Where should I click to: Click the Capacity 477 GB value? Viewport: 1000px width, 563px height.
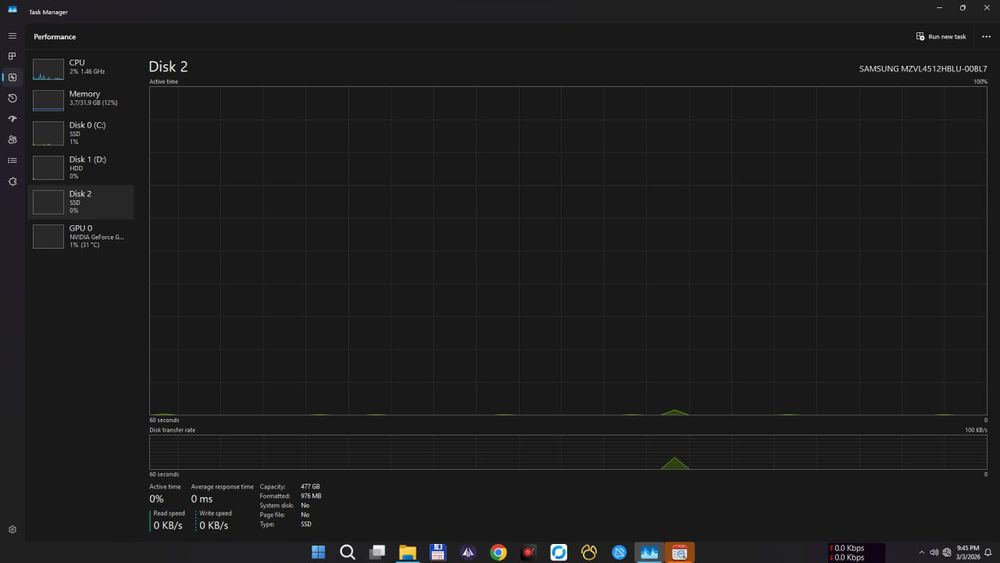coord(310,486)
